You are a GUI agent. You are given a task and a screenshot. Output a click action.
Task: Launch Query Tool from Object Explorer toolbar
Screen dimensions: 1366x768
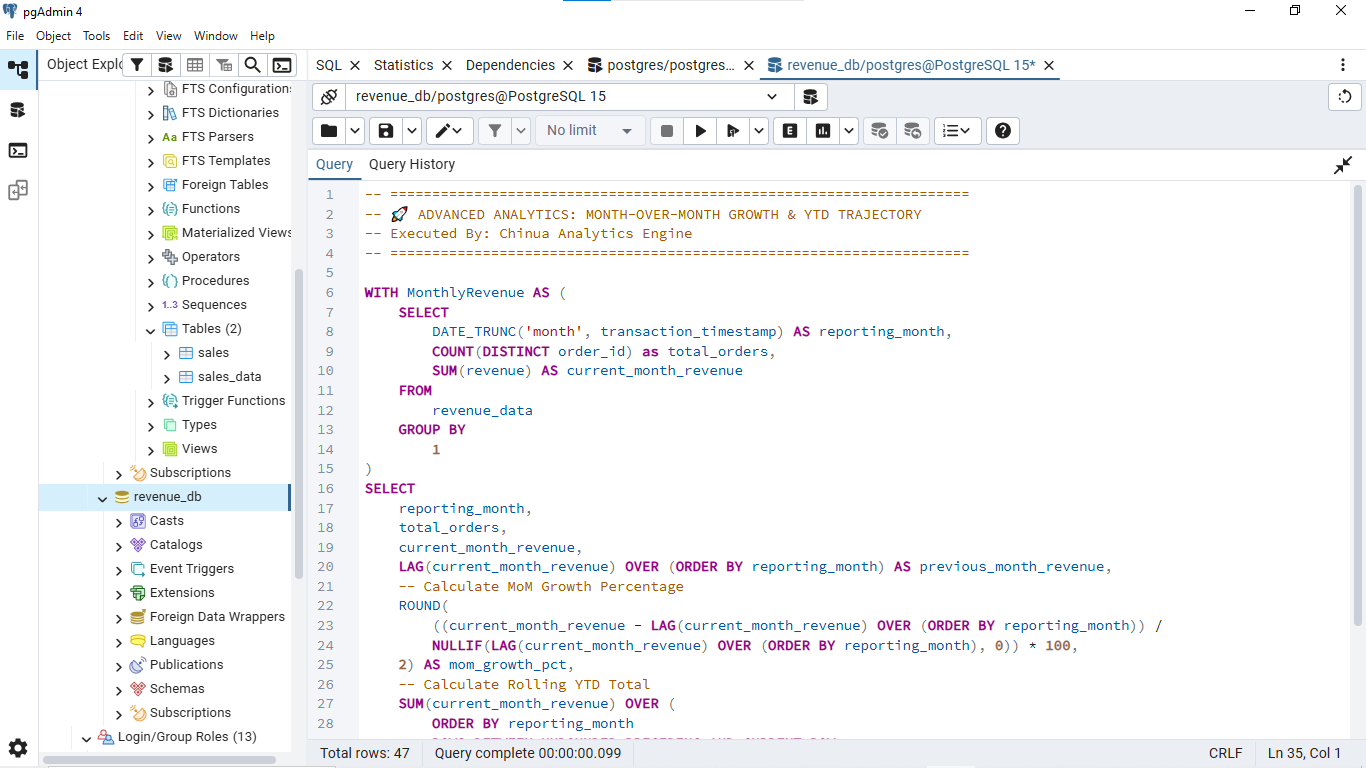point(166,65)
